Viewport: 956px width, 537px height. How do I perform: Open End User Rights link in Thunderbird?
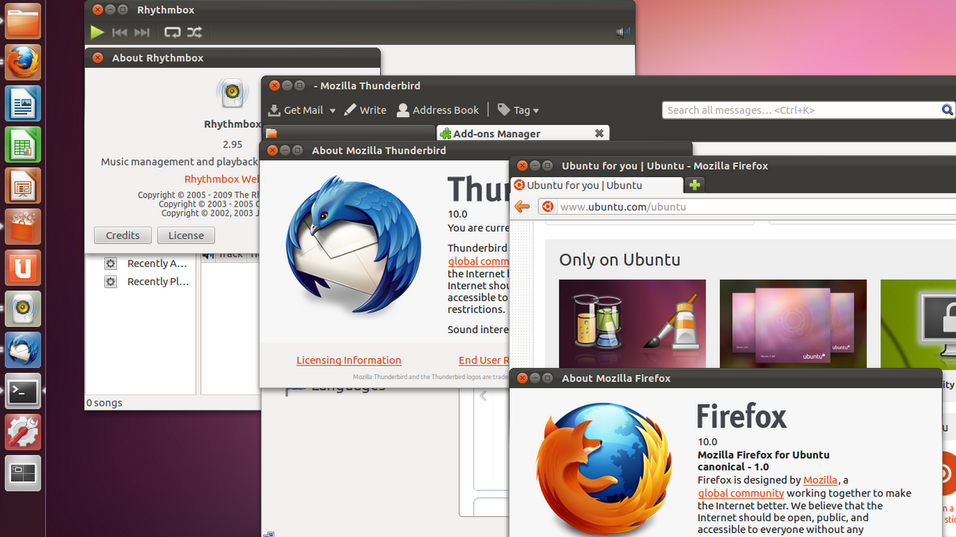(483, 360)
